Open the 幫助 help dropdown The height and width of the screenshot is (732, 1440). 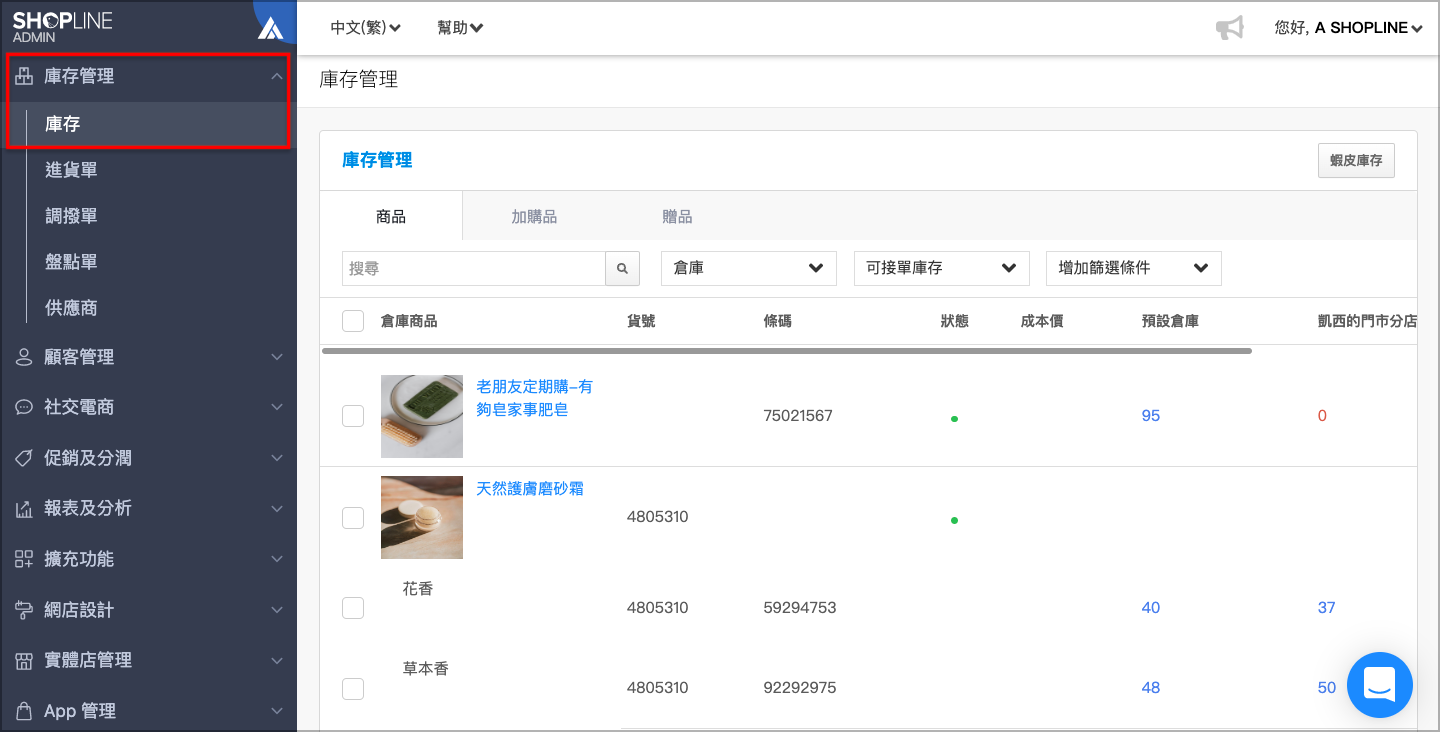coord(460,28)
